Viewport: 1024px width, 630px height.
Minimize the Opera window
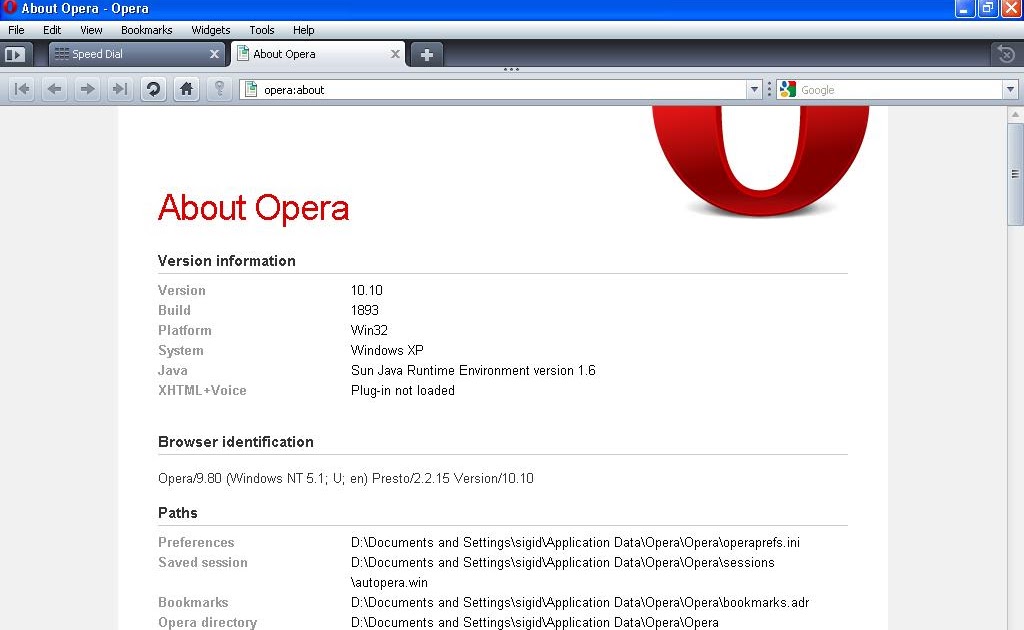click(964, 8)
